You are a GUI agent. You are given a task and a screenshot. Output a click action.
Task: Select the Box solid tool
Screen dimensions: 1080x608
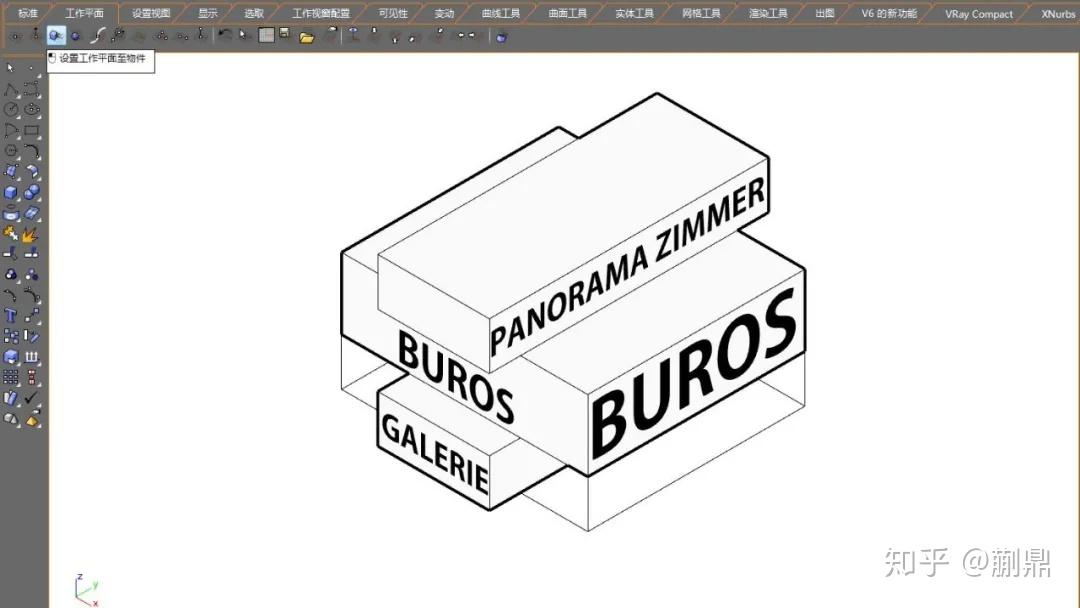[11, 192]
